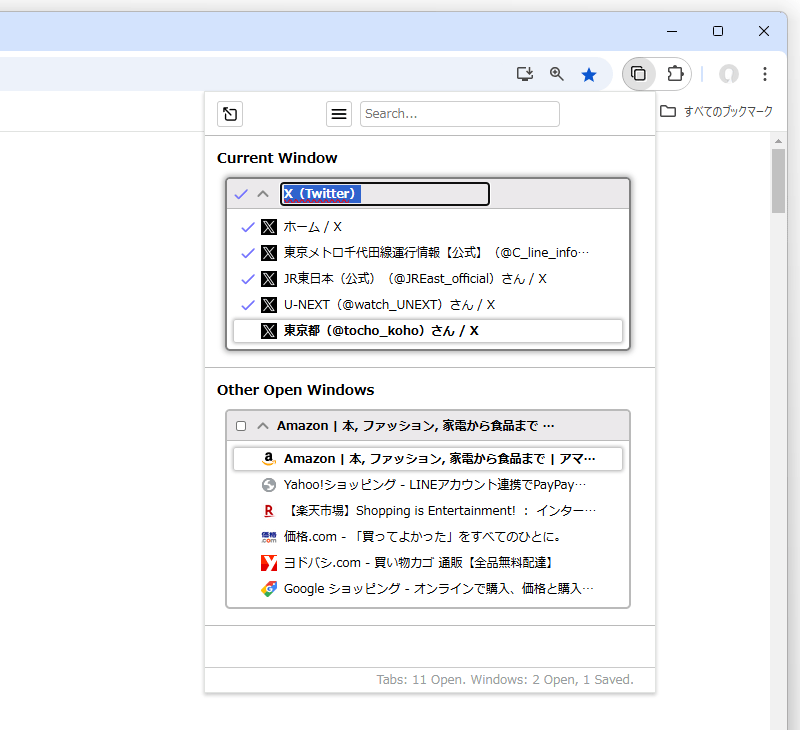This screenshot has width=800, height=730.
Task: Select the Yahoo!ショッピング tab row
Action: tap(428, 485)
